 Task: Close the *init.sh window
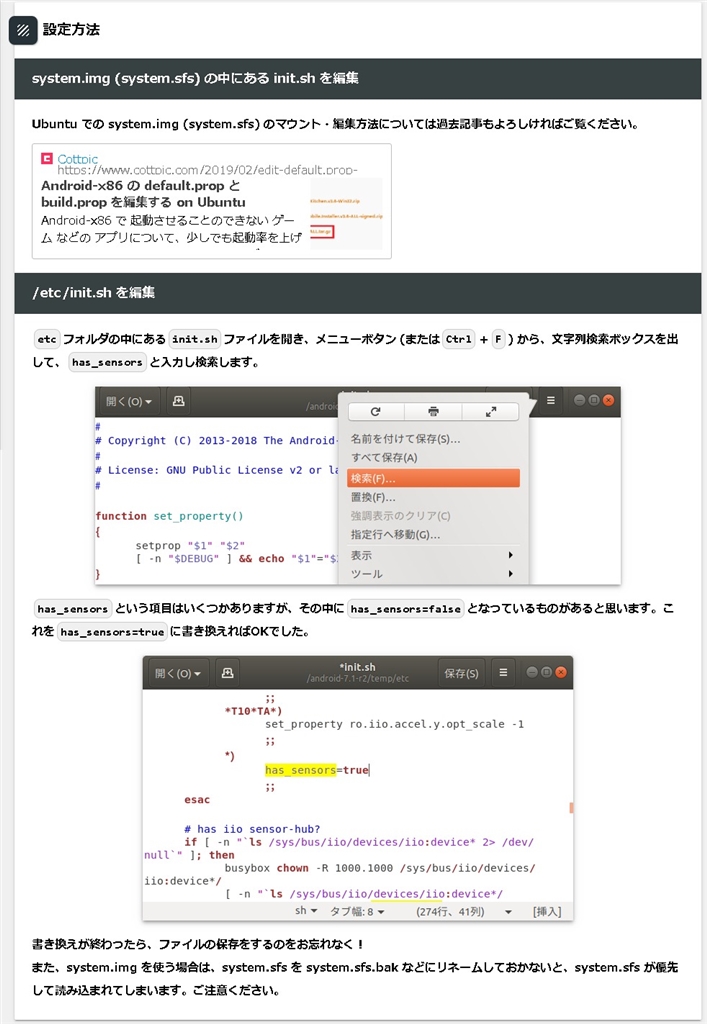click(561, 672)
